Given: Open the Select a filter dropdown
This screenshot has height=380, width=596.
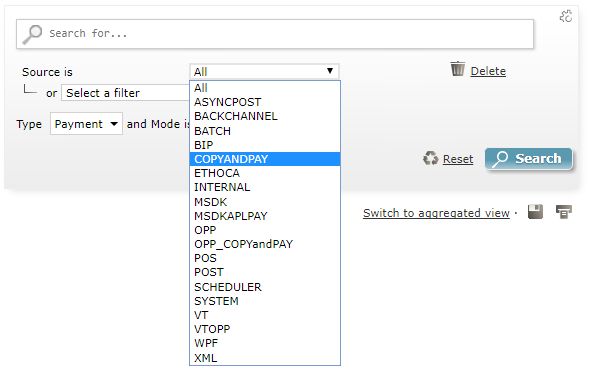Looking at the screenshot, I should pyautogui.click(x=126, y=93).
